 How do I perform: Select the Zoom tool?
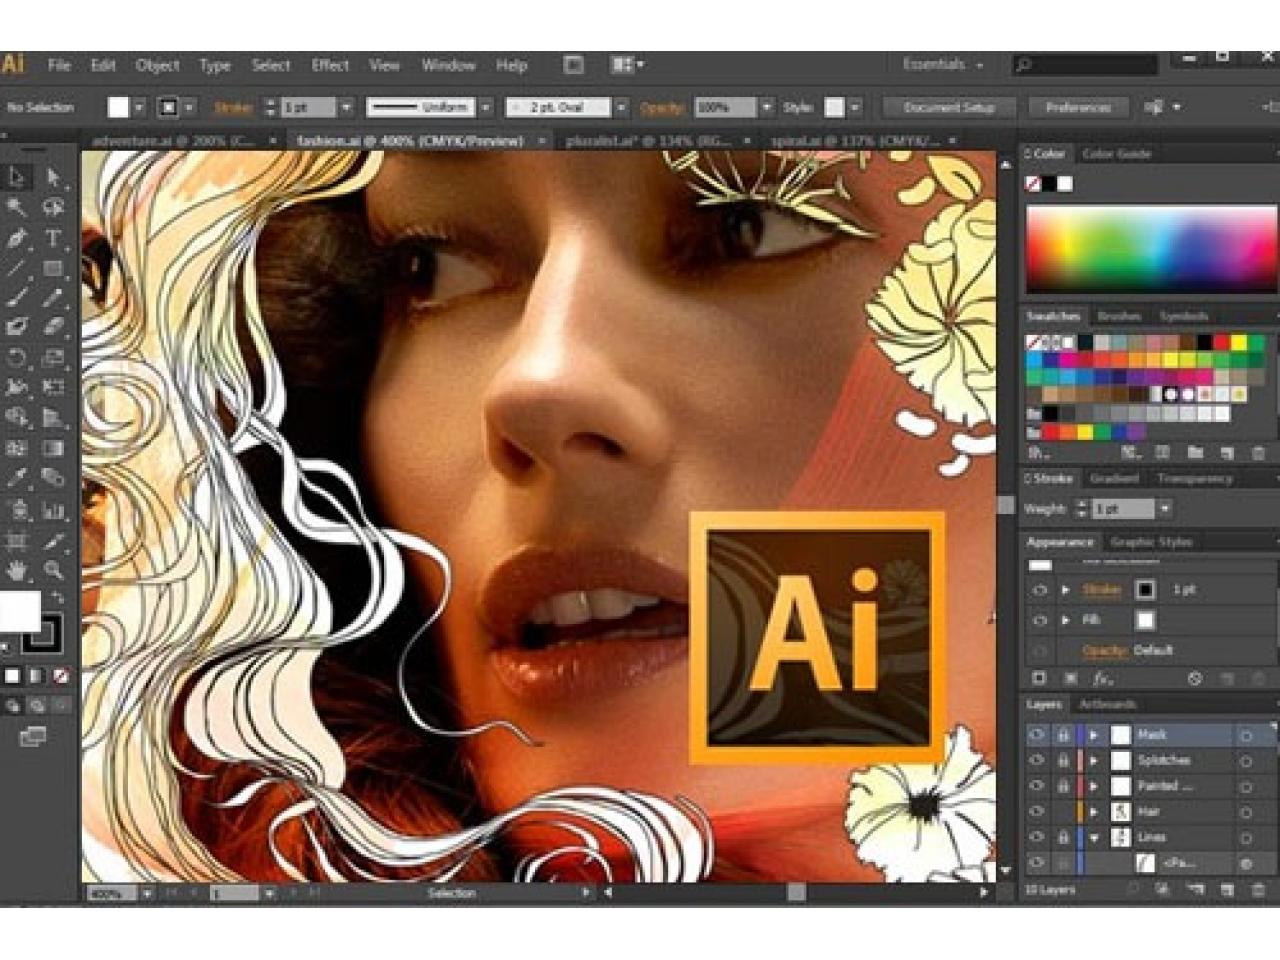click(54, 570)
